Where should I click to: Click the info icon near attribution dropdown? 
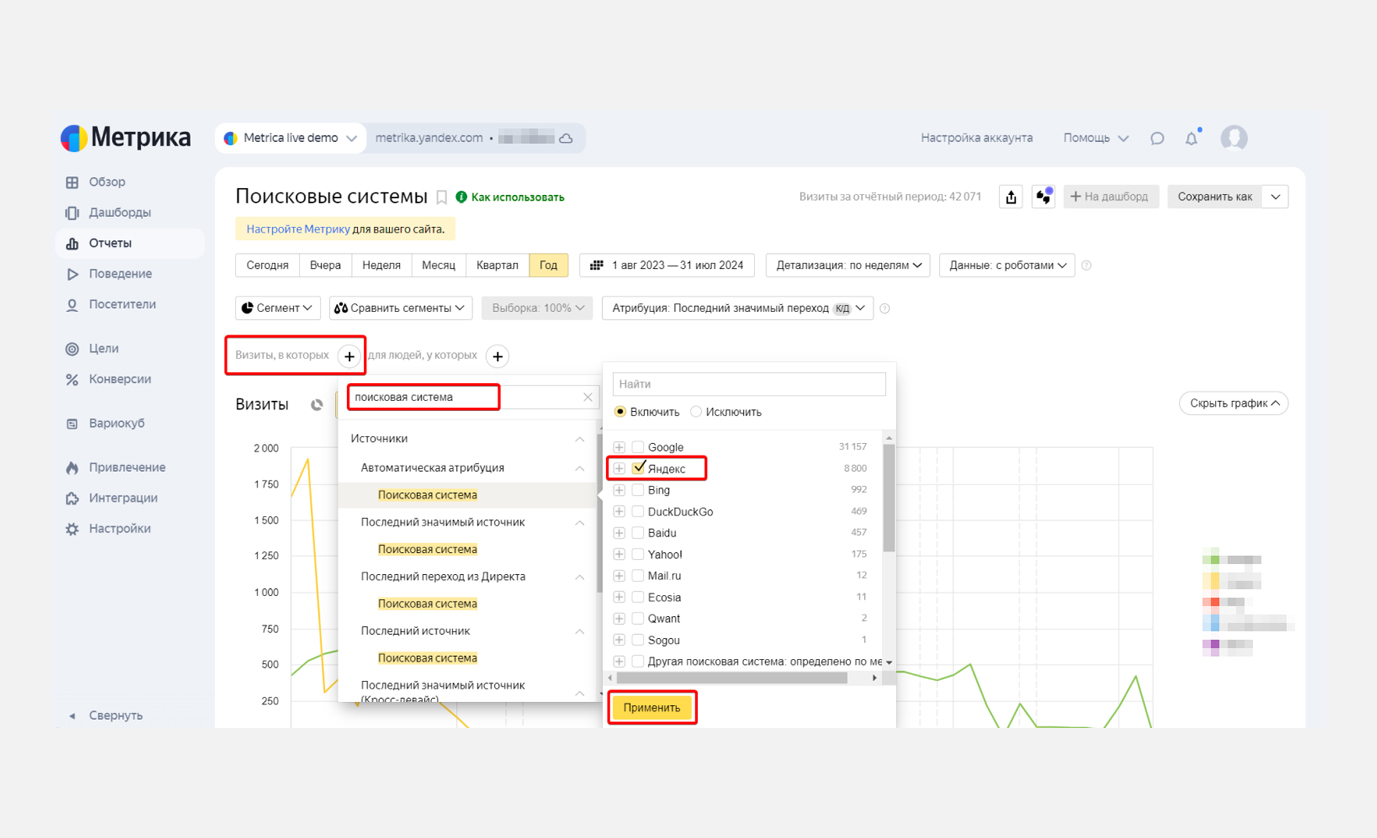[884, 308]
